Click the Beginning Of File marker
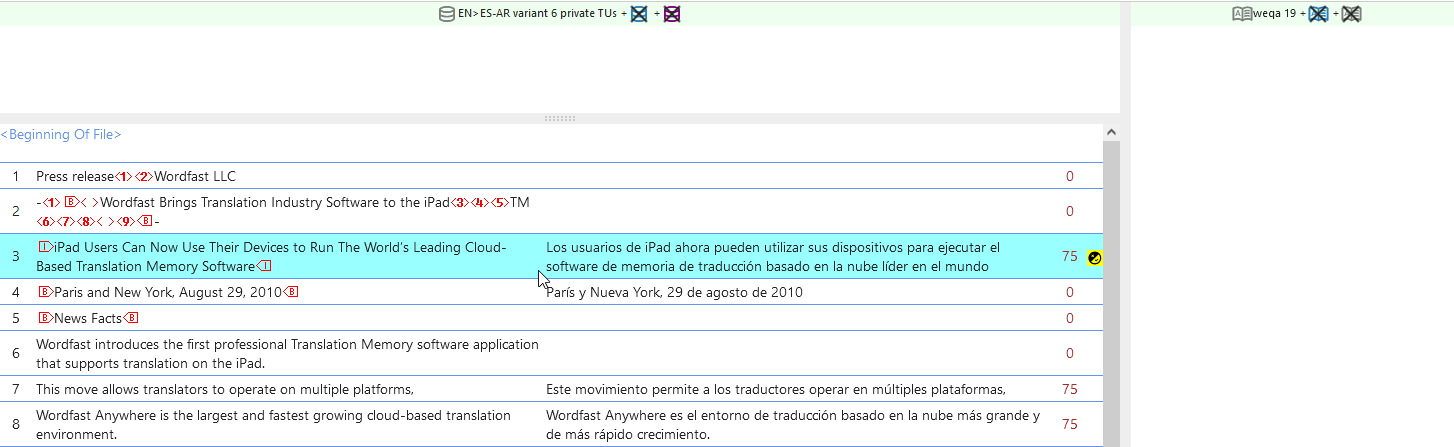Screen dimensions: 1454x447 (x=61, y=134)
